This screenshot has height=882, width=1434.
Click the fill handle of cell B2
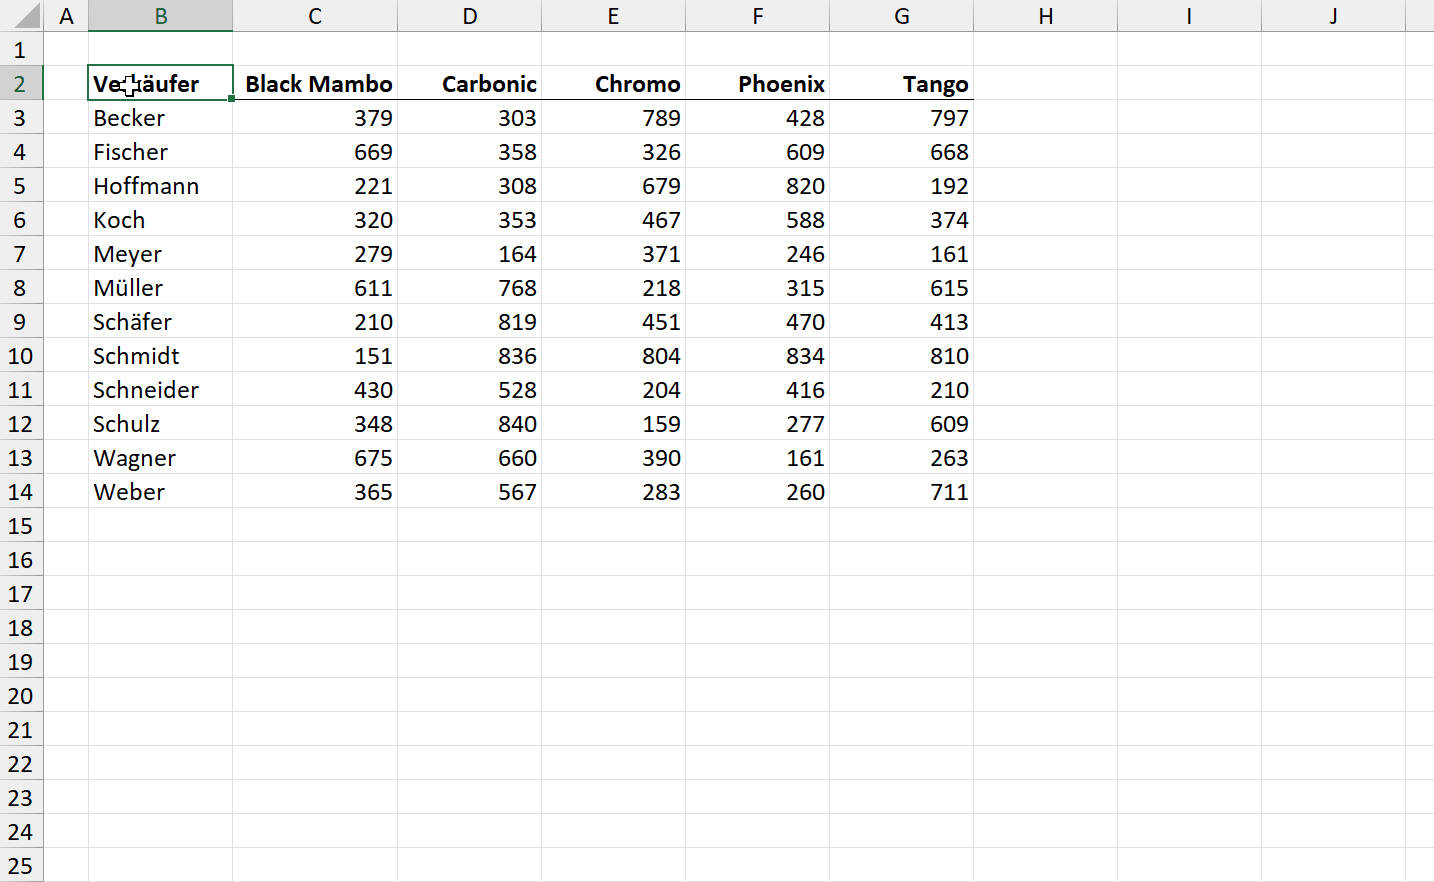click(232, 99)
